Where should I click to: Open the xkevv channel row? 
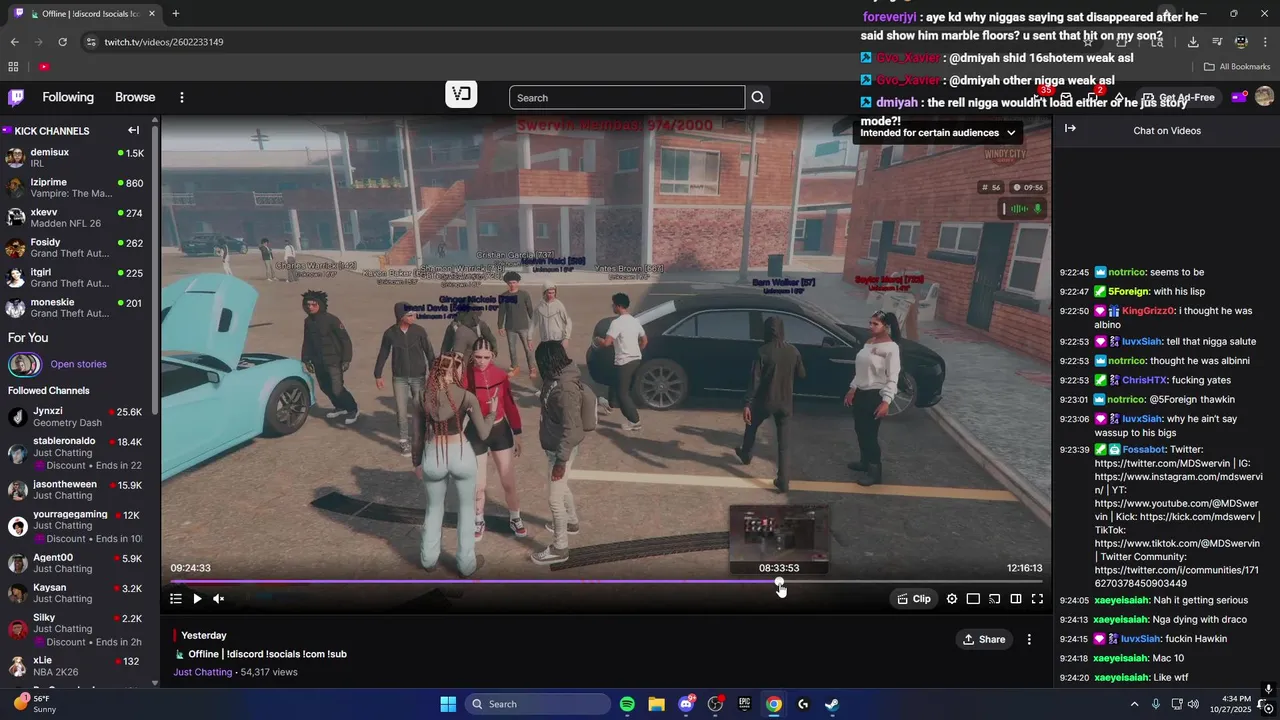pos(77,218)
